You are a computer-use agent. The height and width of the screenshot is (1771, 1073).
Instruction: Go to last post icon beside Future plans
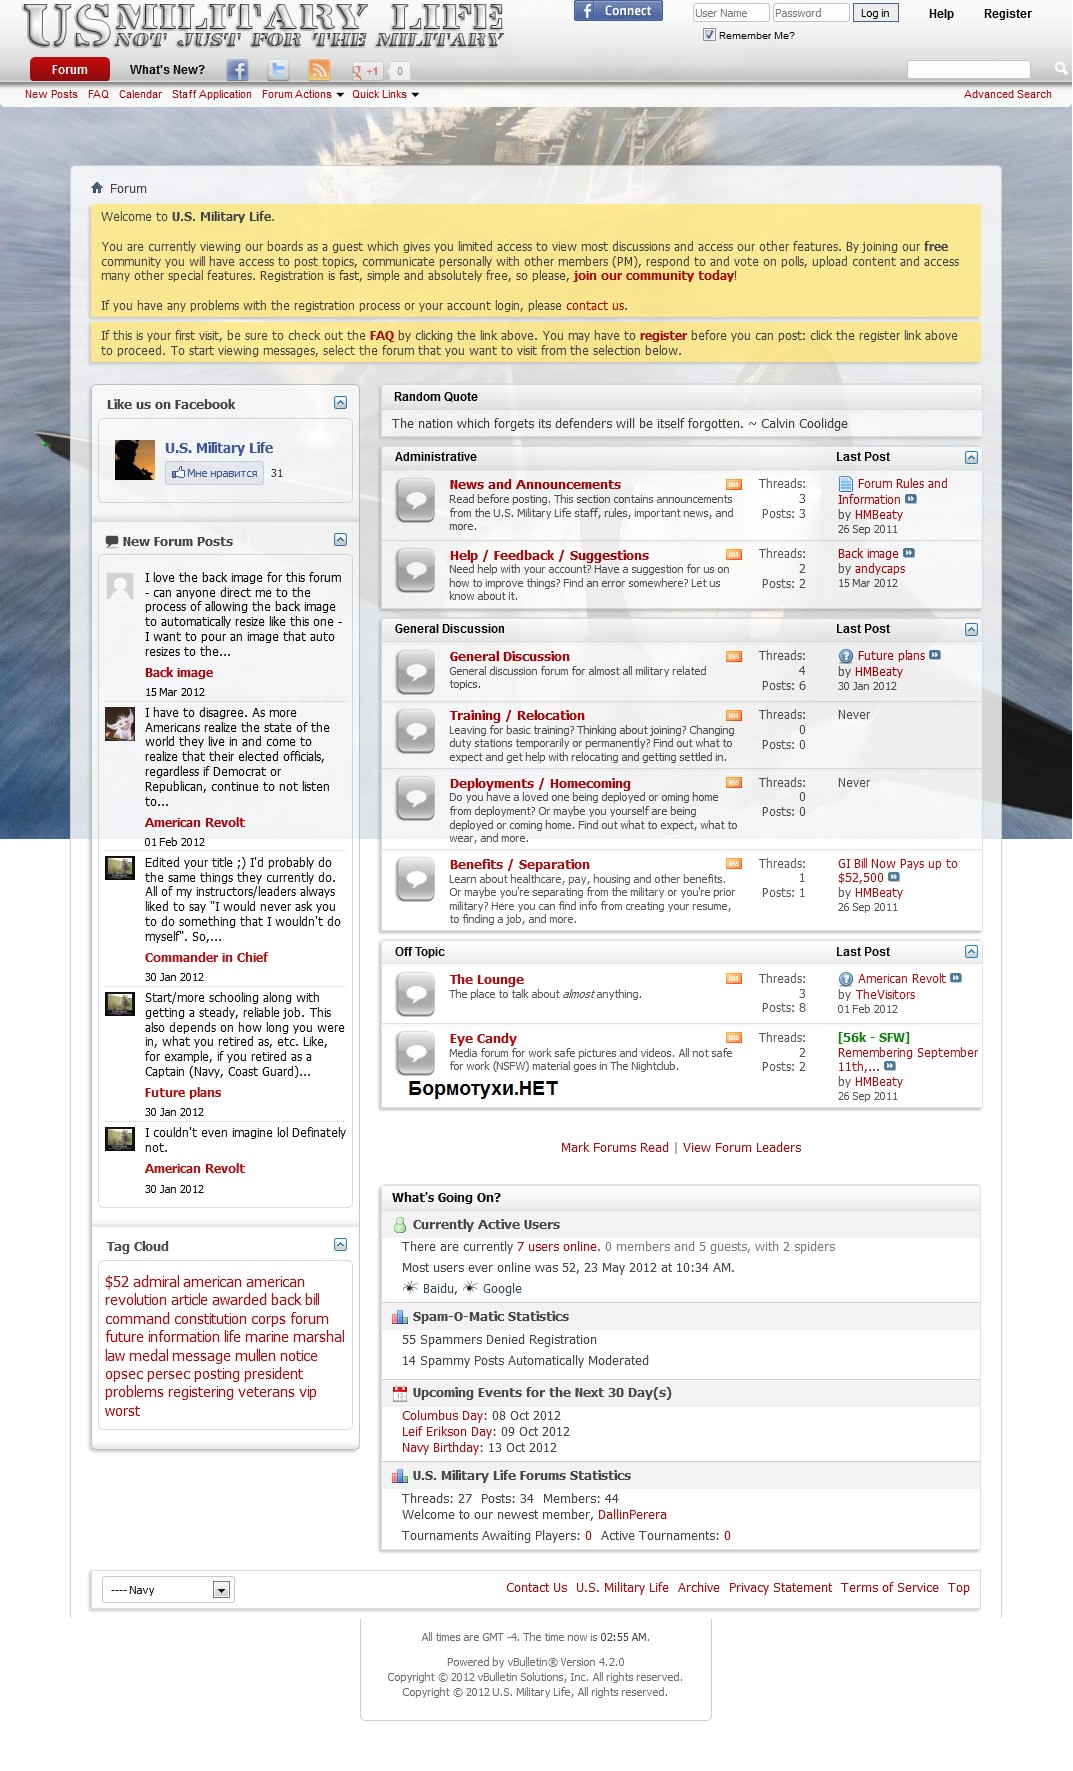(x=935, y=655)
